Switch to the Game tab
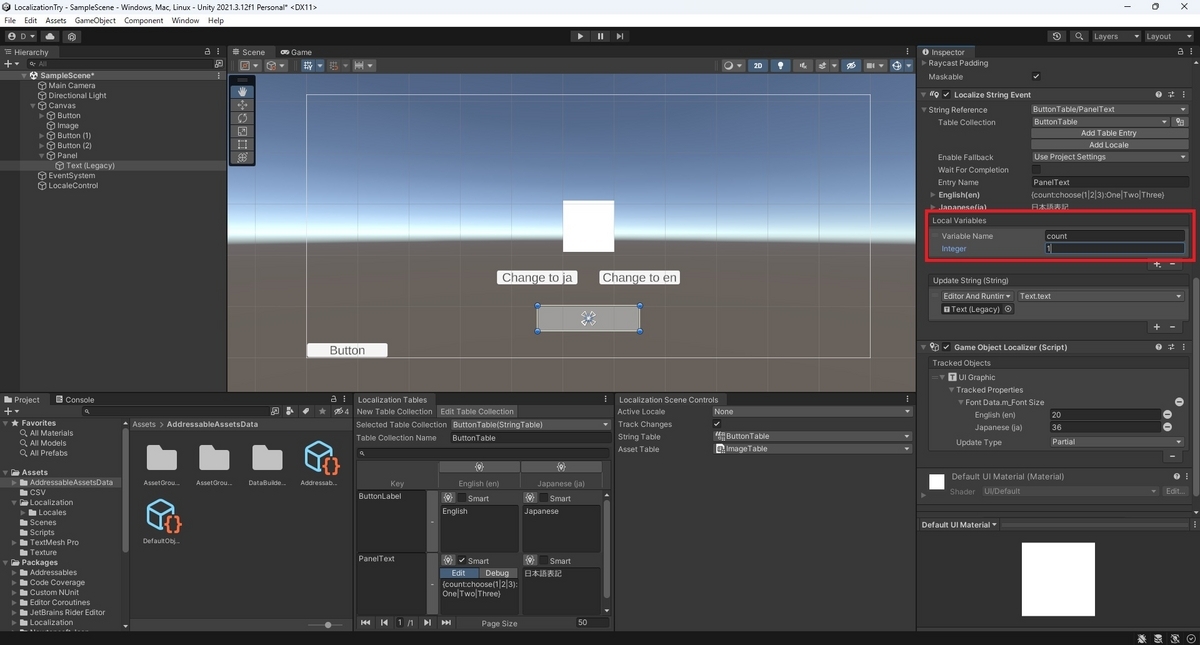The image size is (1200, 645). (297, 52)
